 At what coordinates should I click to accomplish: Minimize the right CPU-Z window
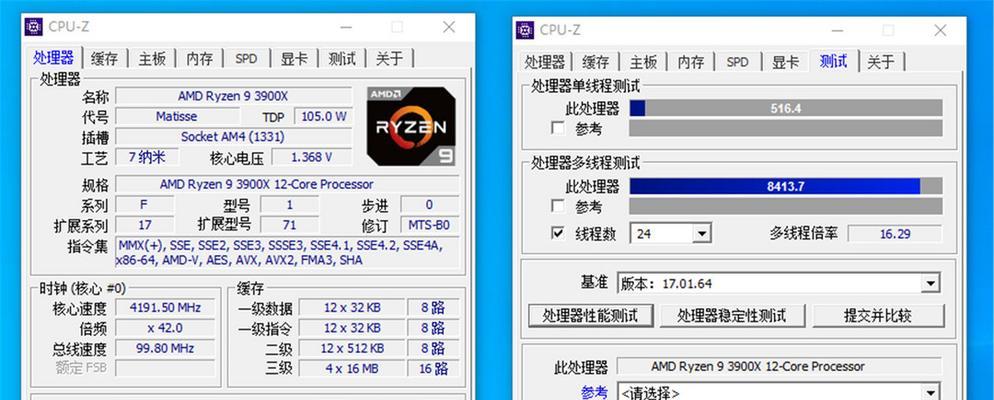(x=837, y=30)
